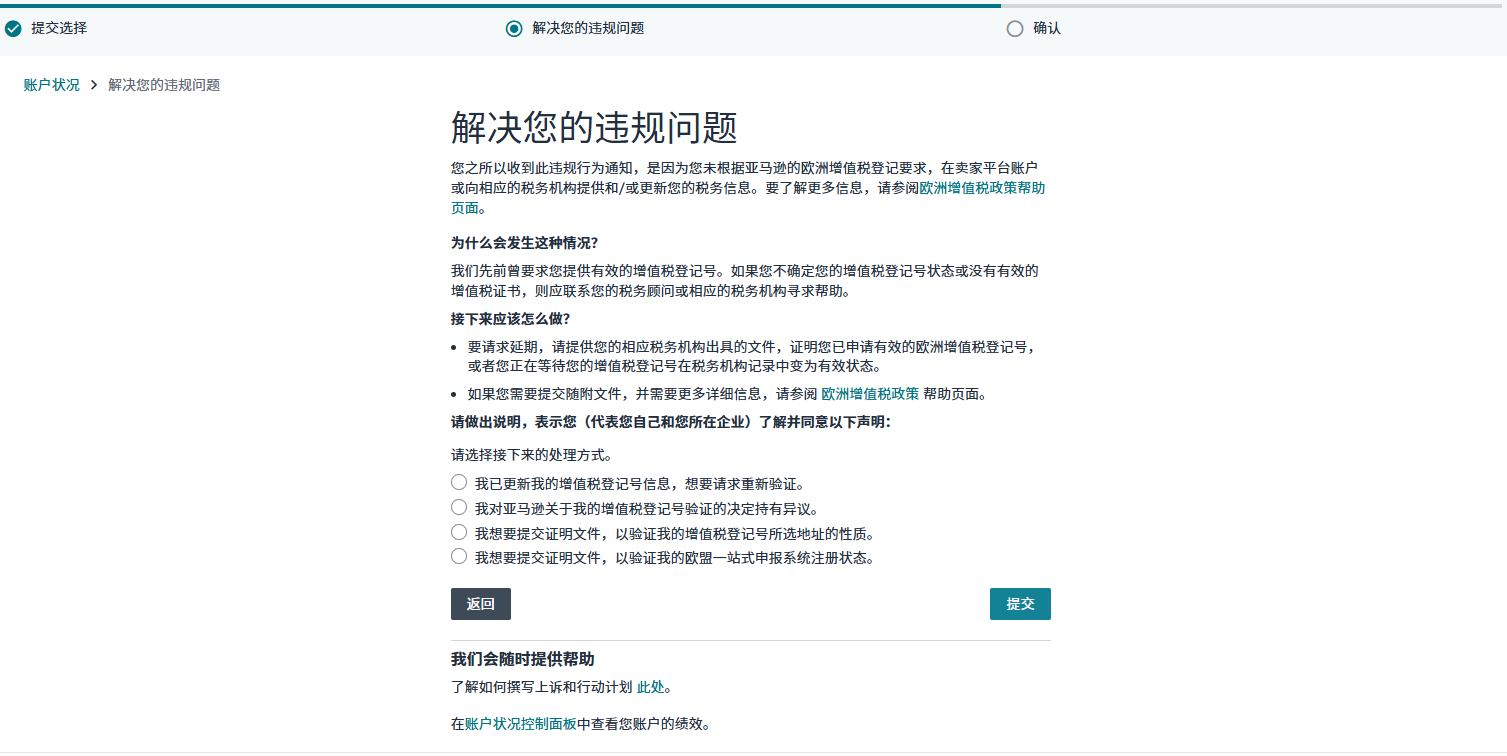This screenshot has height=756, width=1507.
Task: Click the active step circle for 解决您的违规问题
Action: [x=514, y=29]
